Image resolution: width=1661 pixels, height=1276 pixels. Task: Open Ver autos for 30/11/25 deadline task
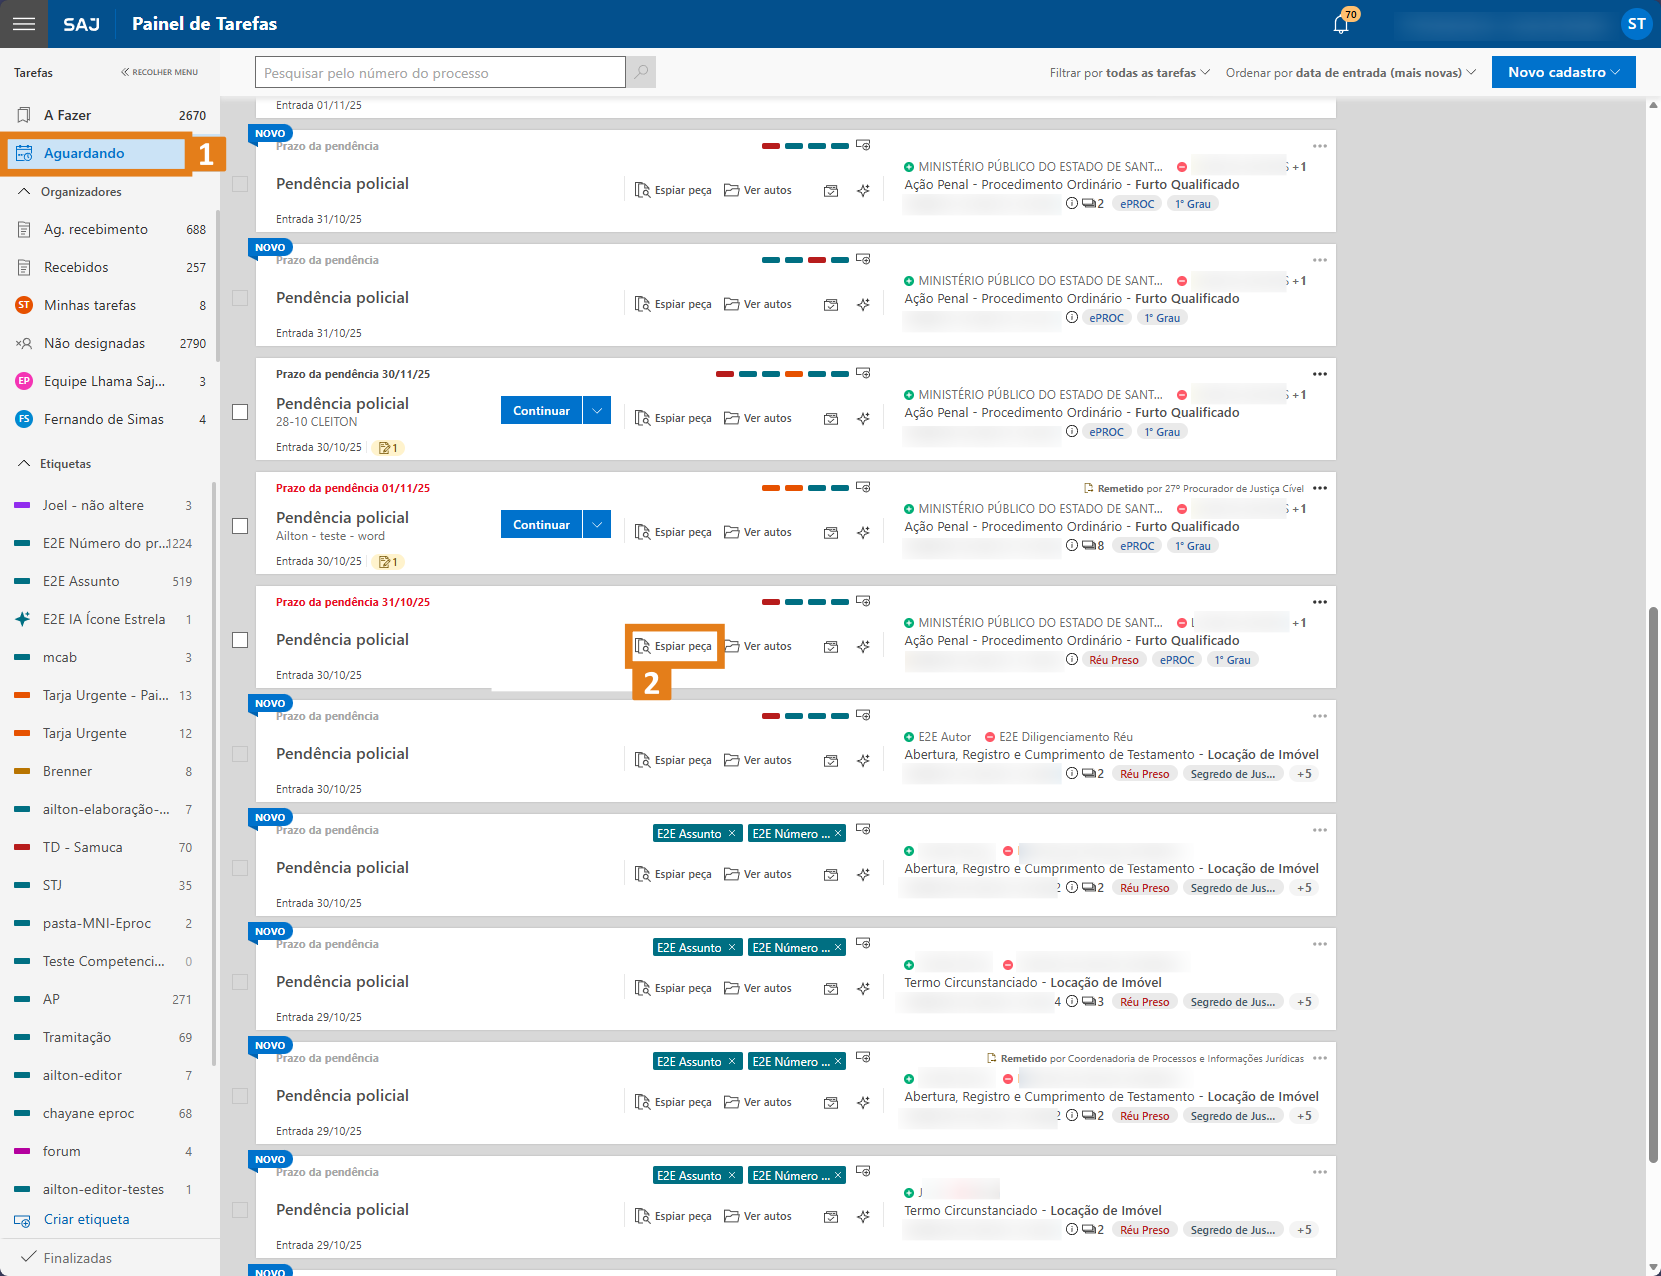[x=758, y=418]
